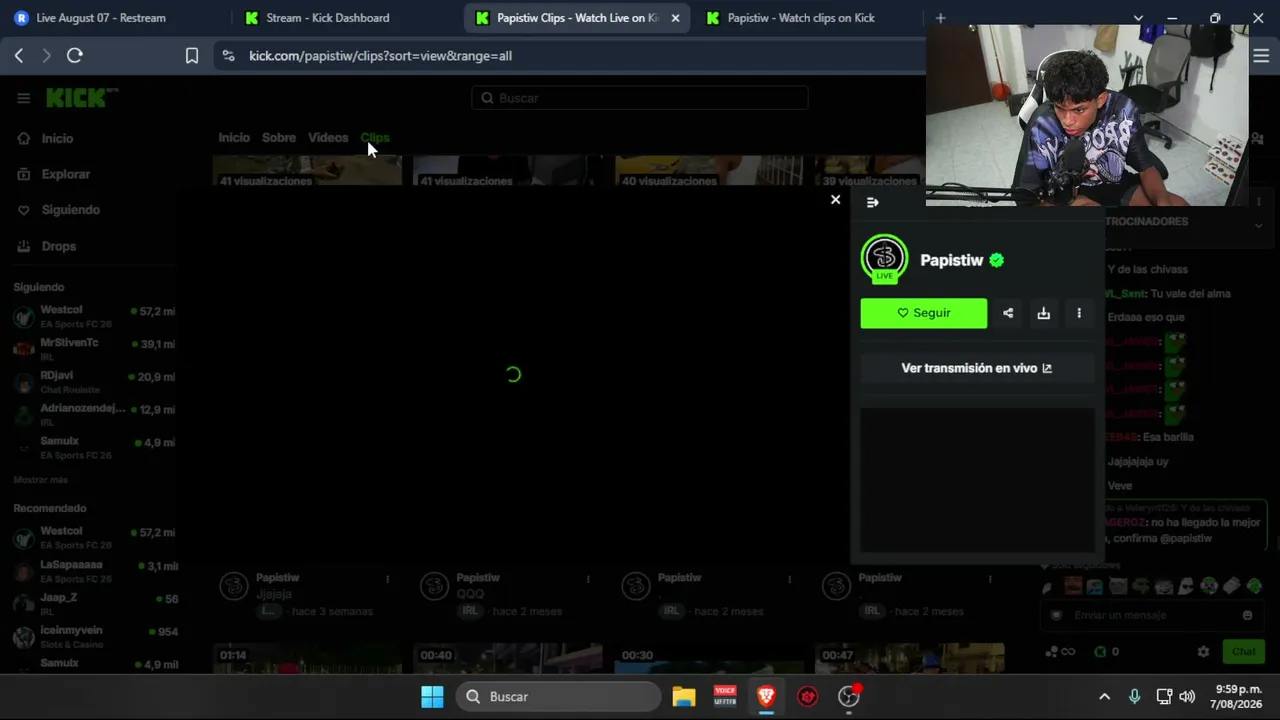
Task: Open Brave browser taskbar icon
Action: coord(766,697)
